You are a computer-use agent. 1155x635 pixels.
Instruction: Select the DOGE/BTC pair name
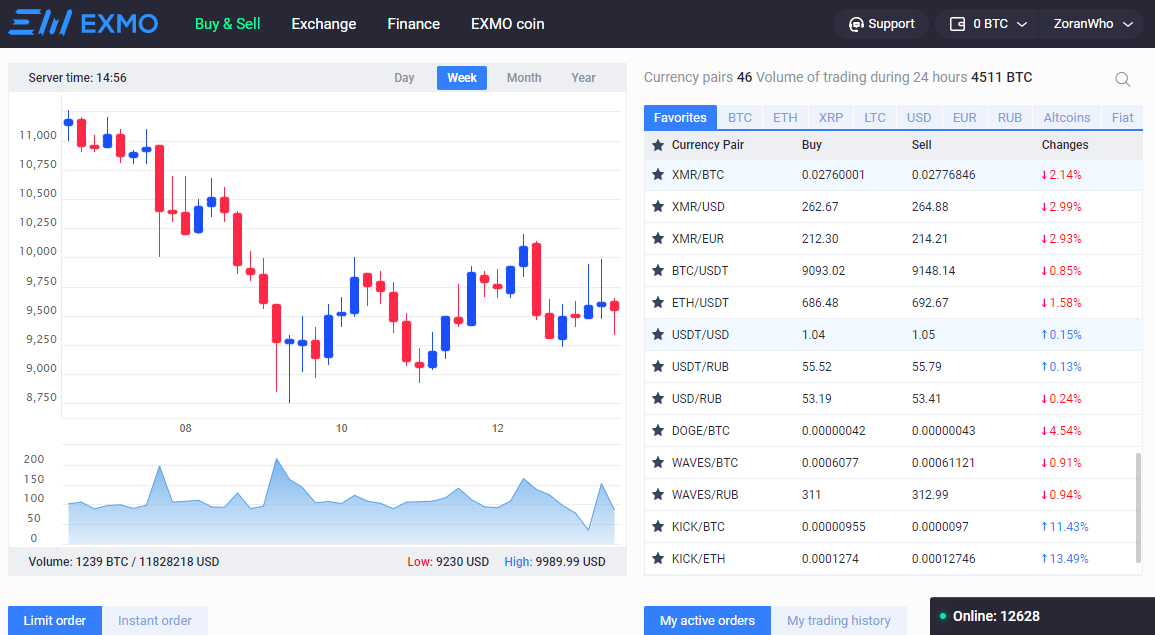[701, 430]
